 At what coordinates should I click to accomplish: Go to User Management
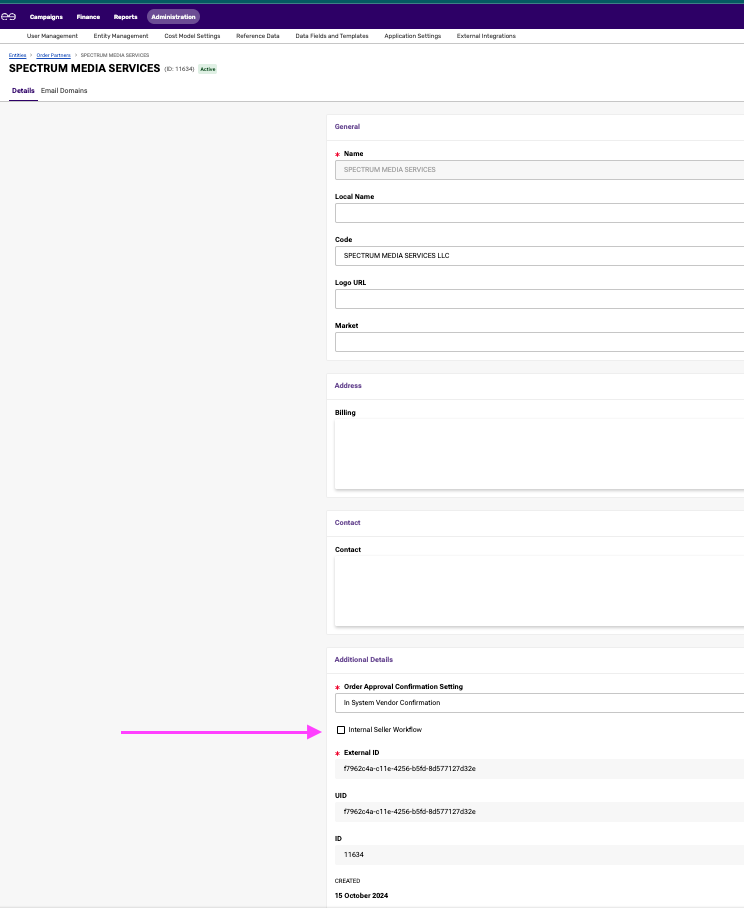pyautogui.click(x=52, y=36)
